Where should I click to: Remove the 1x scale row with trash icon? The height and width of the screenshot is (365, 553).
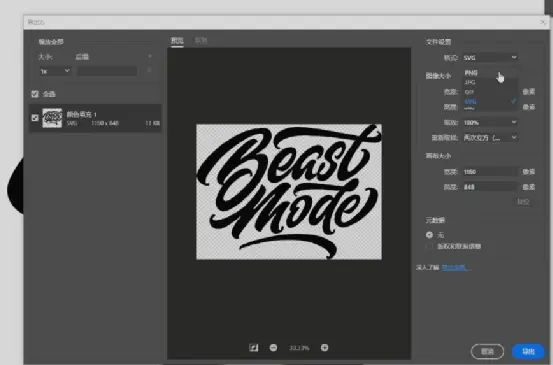(149, 71)
